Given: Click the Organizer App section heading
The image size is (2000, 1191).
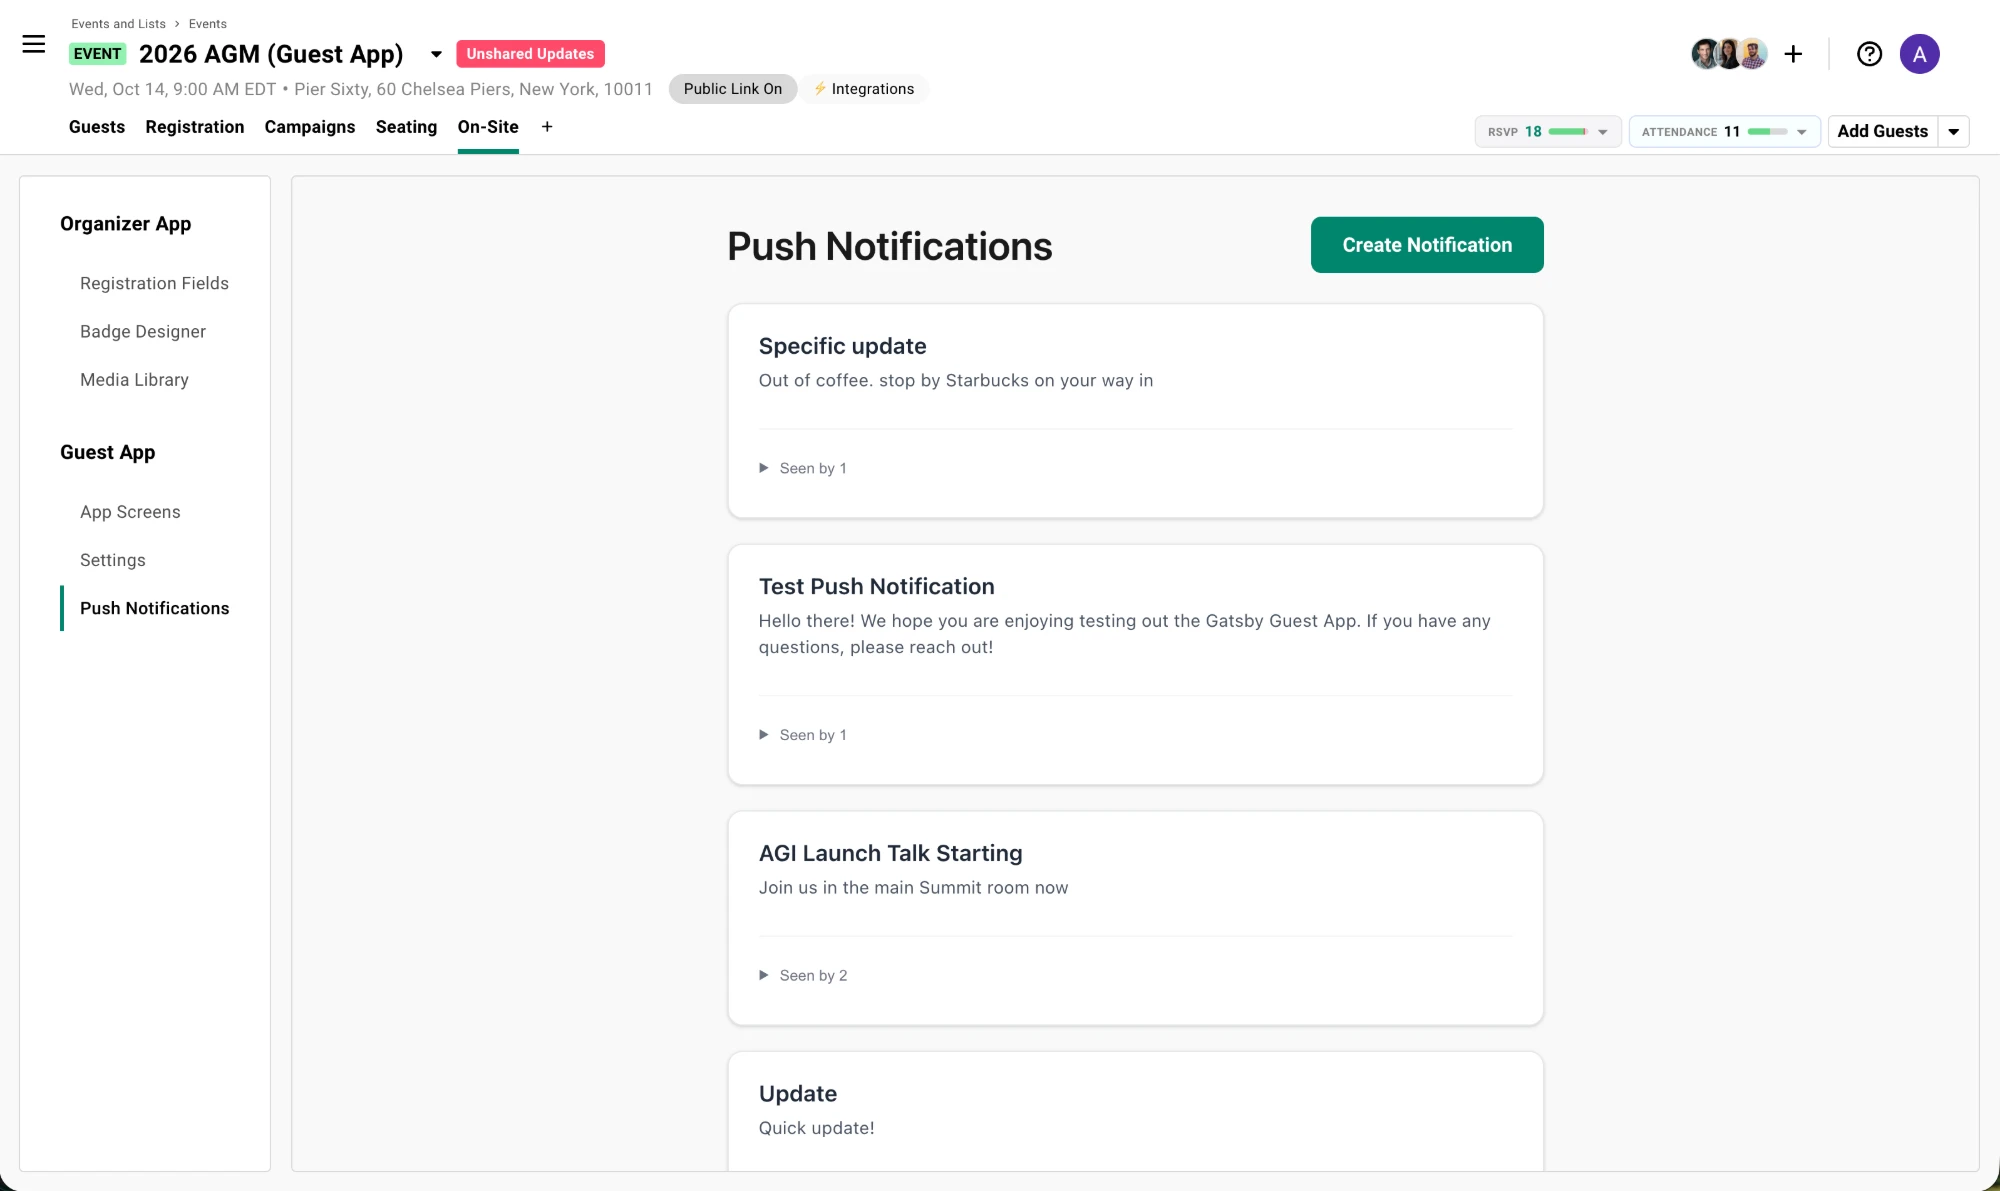Looking at the screenshot, I should tap(125, 224).
